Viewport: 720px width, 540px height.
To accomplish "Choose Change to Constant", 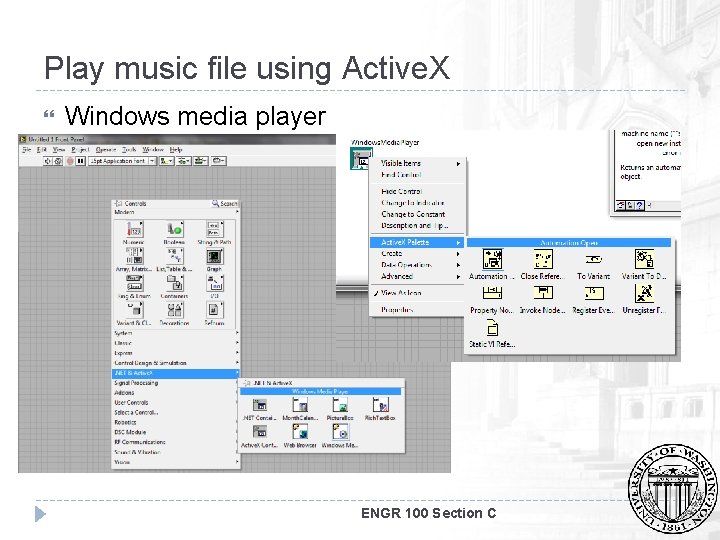I will 417,214.
